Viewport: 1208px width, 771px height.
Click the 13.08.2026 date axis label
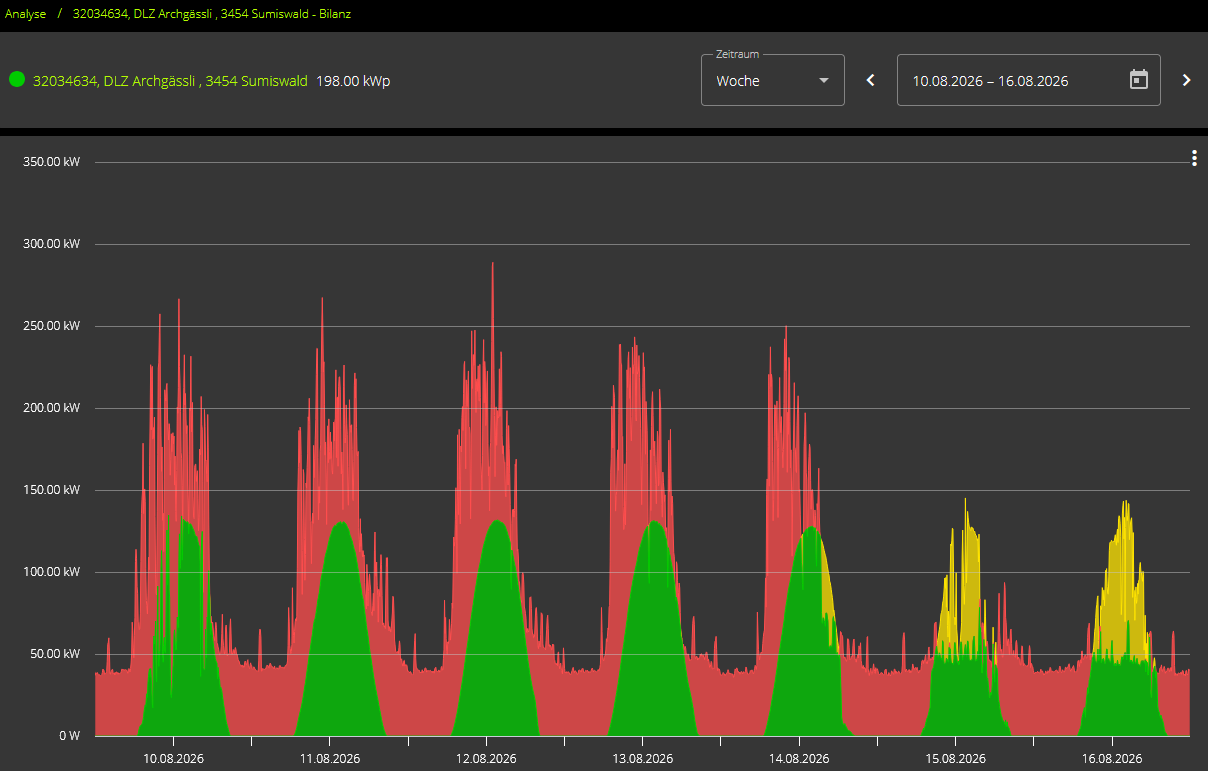click(x=642, y=758)
